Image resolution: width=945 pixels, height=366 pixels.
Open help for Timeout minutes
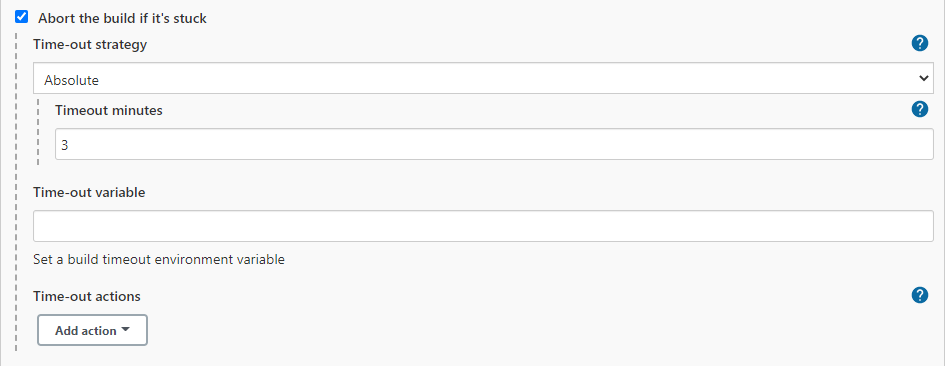(x=920, y=109)
